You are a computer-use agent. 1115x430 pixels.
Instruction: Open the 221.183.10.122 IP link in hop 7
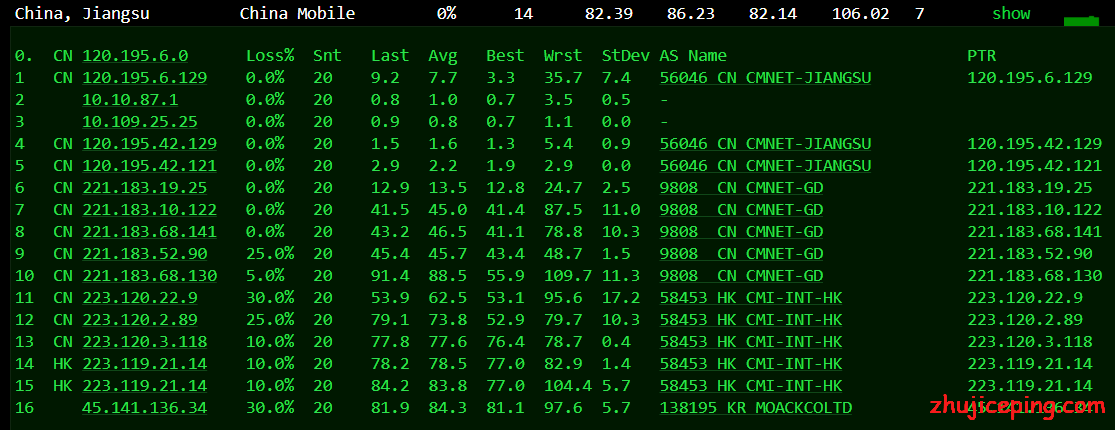click(x=149, y=210)
